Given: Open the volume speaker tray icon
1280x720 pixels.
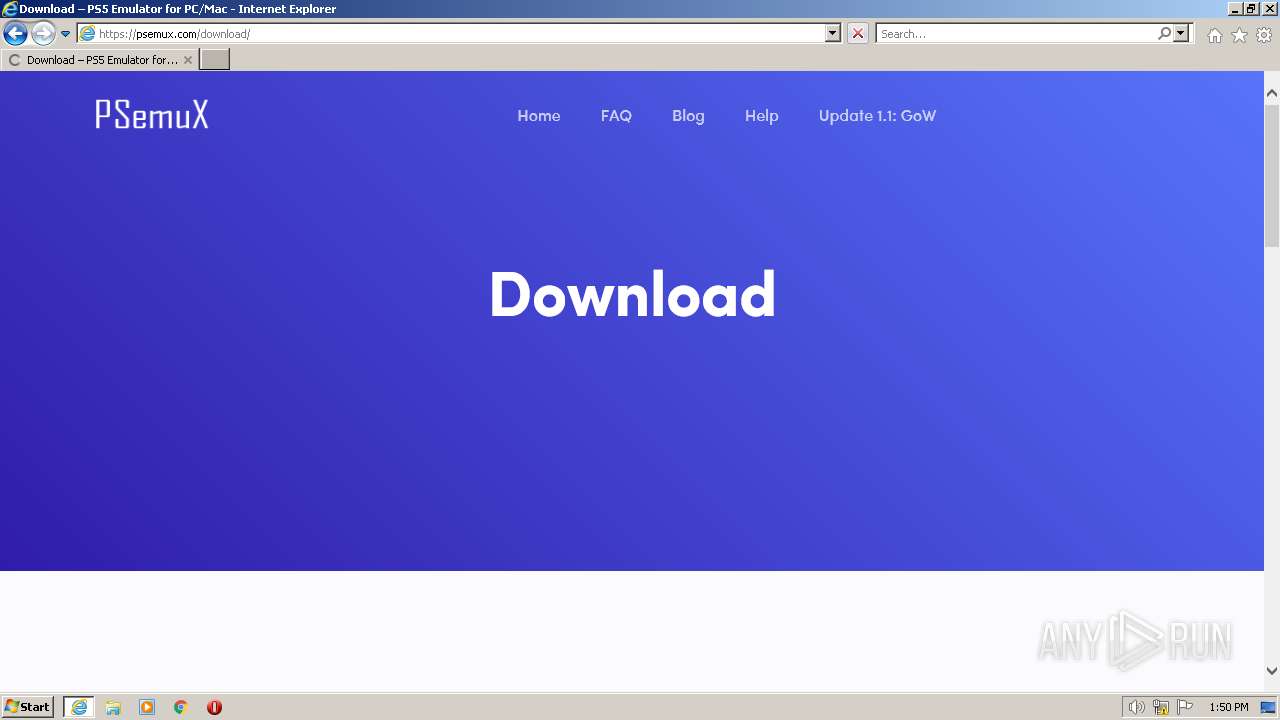Looking at the screenshot, I should point(1136,707).
